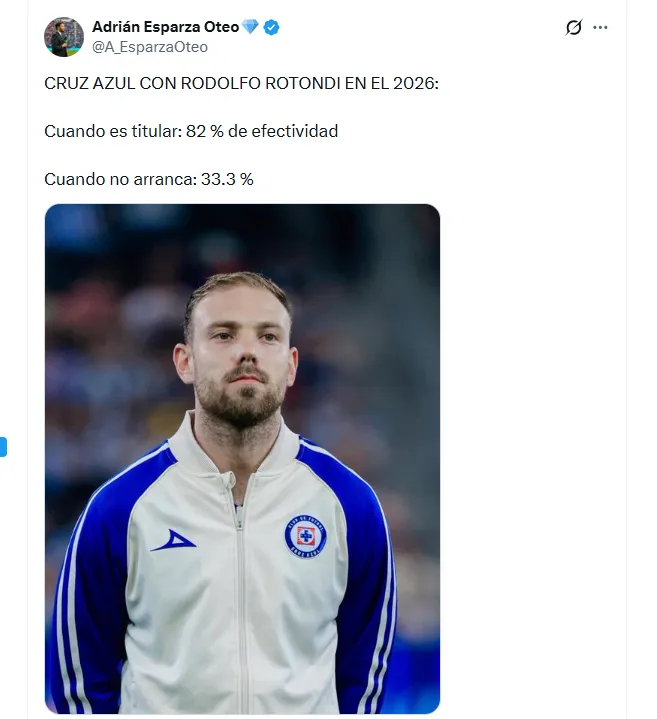Click the brand logo on jacket's chest

coord(173,541)
